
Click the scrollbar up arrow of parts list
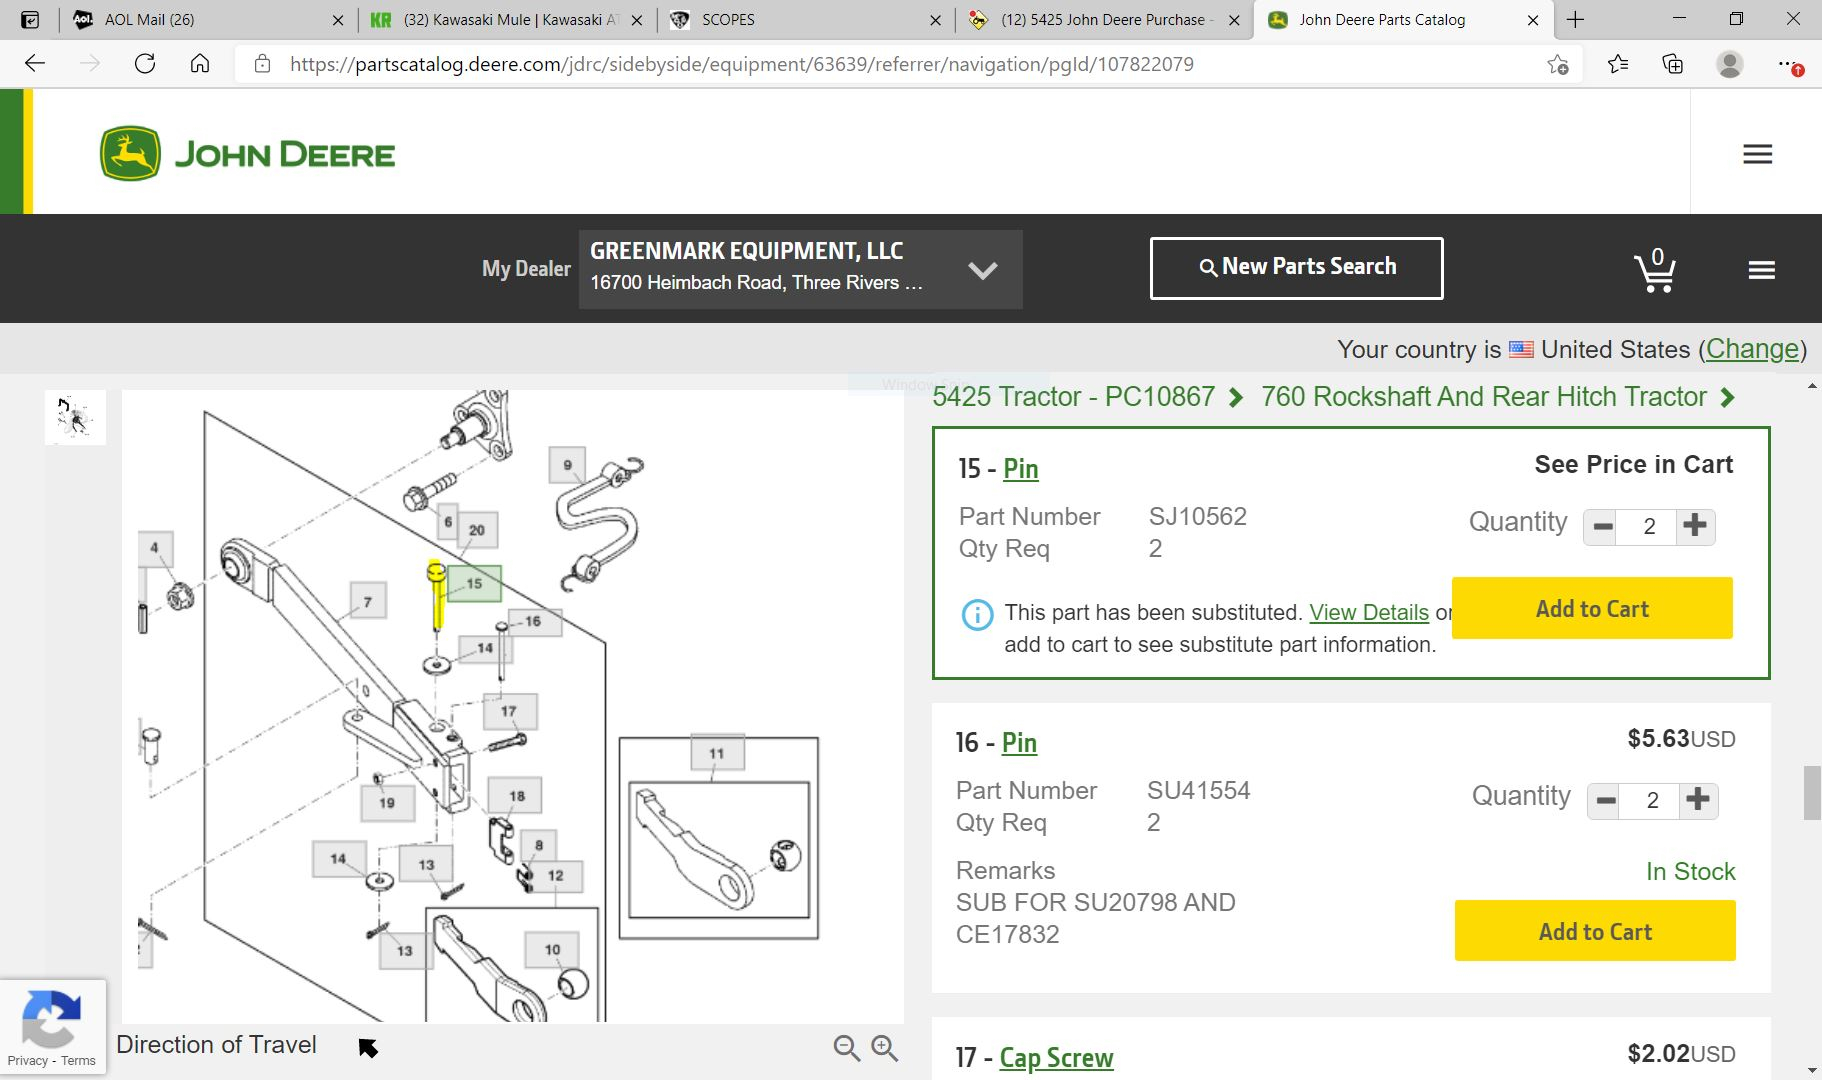(1812, 386)
